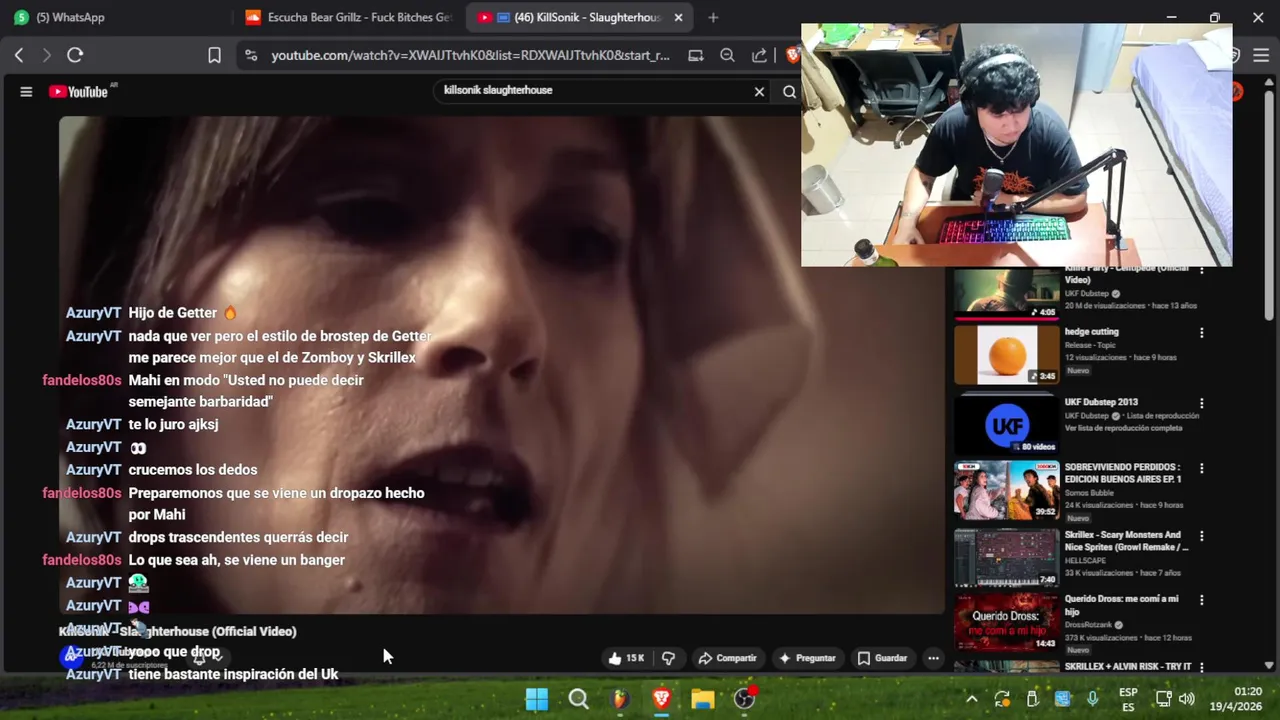This screenshot has height=720, width=1280.
Task: Expand hidden system tray icons chevron
Action: click(x=971, y=699)
